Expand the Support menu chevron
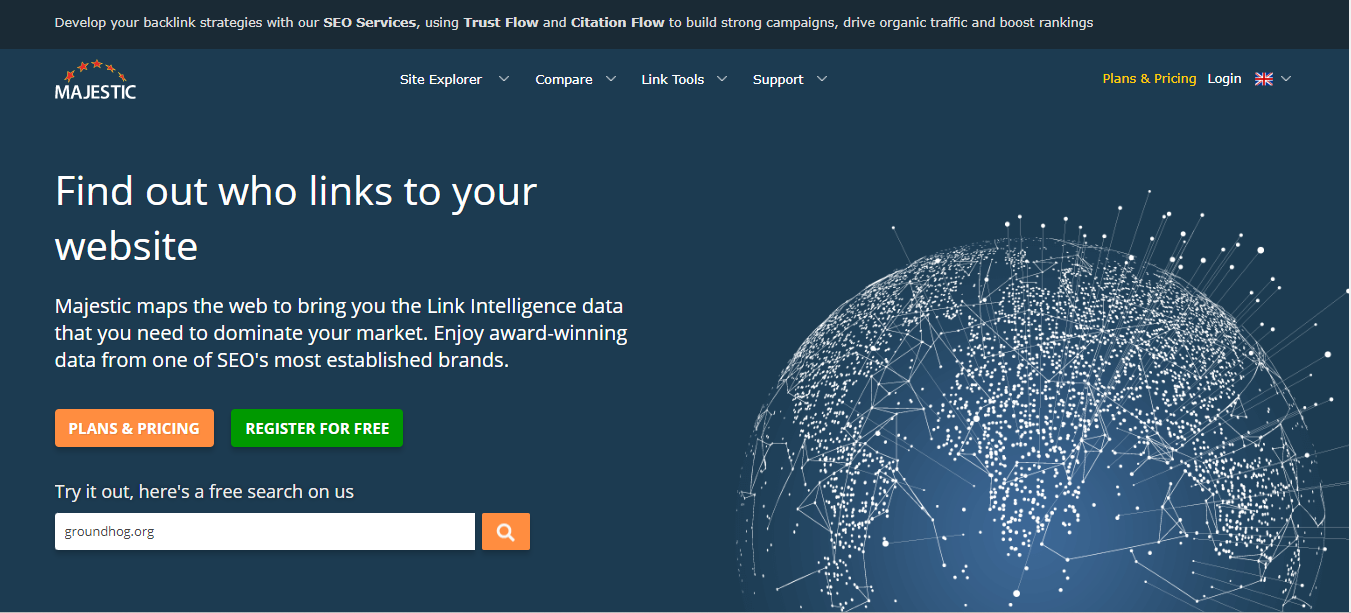The height and width of the screenshot is (613, 1351). 822,79
